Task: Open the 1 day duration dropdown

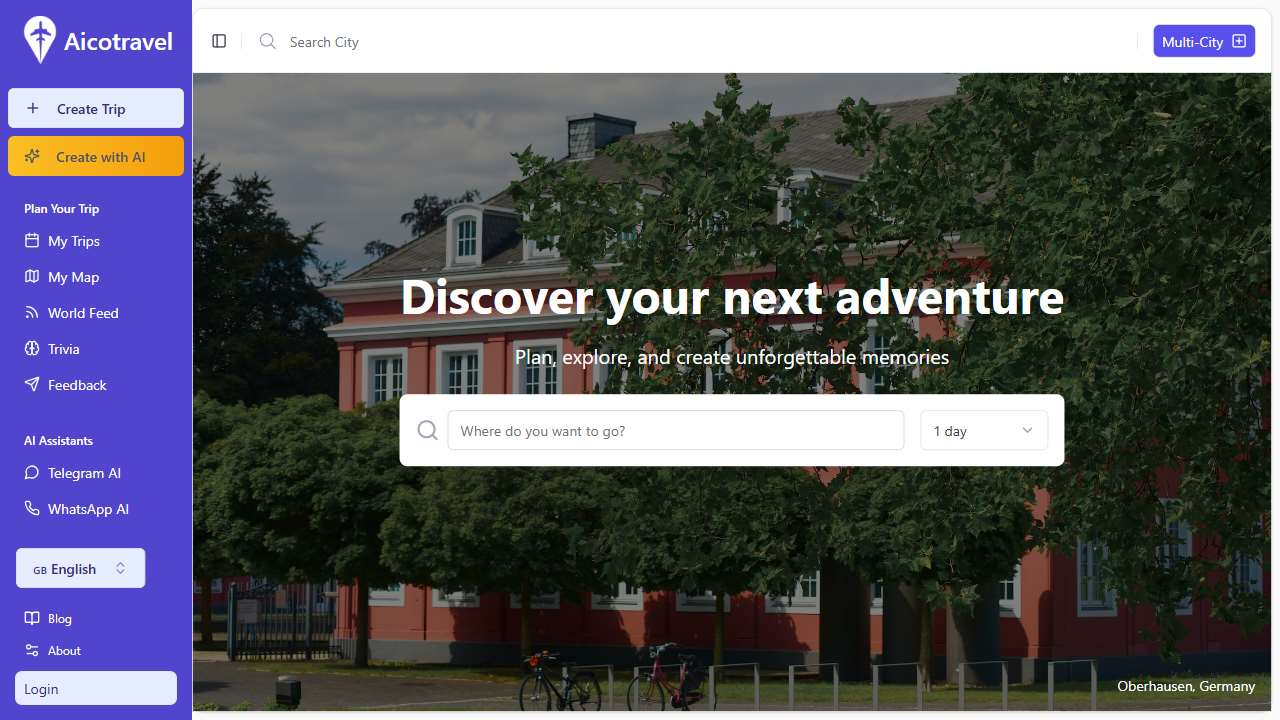Action: click(x=984, y=431)
